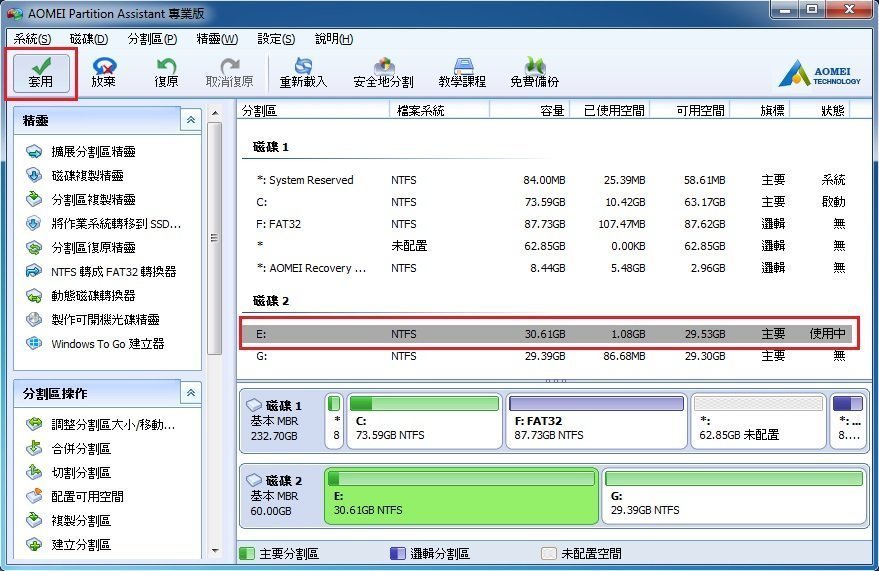879x571 pixels.
Task: Open the Windows To Go 建立器
Action: tap(95, 343)
